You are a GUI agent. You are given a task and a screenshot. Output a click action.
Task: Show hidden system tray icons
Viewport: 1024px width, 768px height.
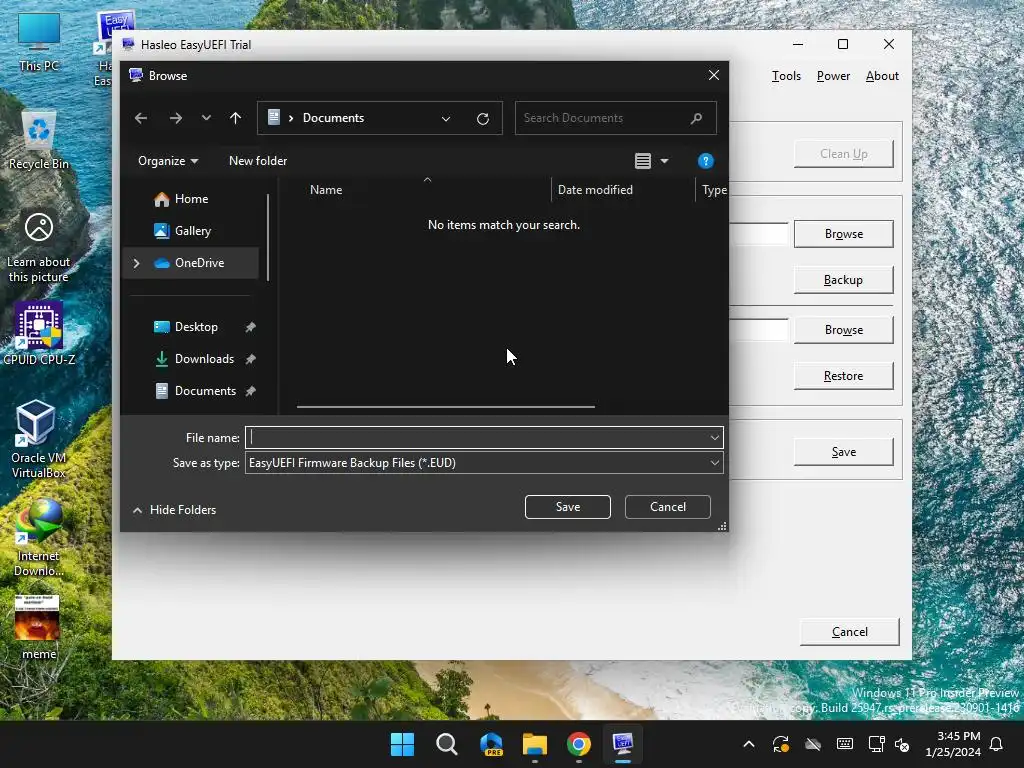[x=749, y=744]
